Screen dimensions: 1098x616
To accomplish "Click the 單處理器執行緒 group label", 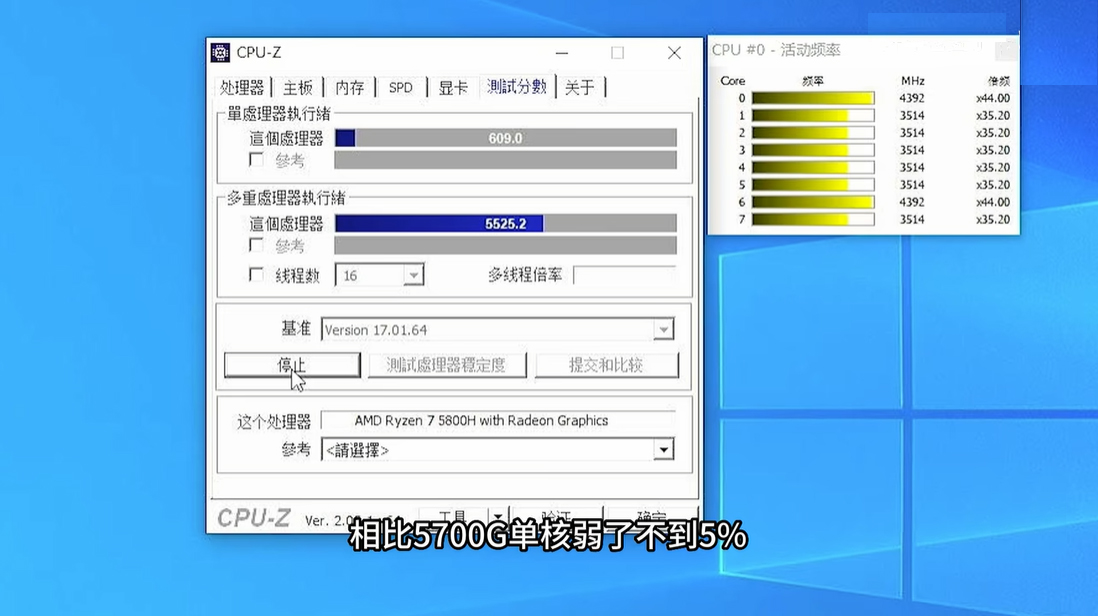I will tap(279, 113).
